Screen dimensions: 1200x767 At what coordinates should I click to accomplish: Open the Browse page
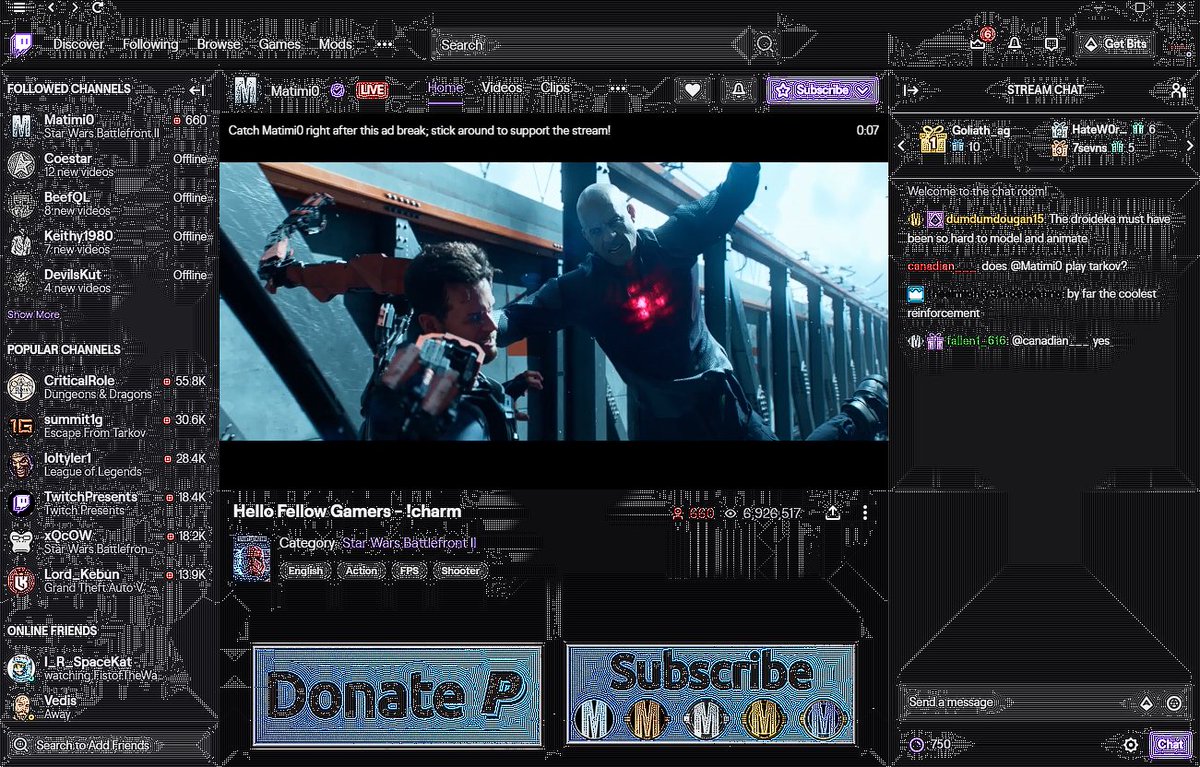point(218,44)
